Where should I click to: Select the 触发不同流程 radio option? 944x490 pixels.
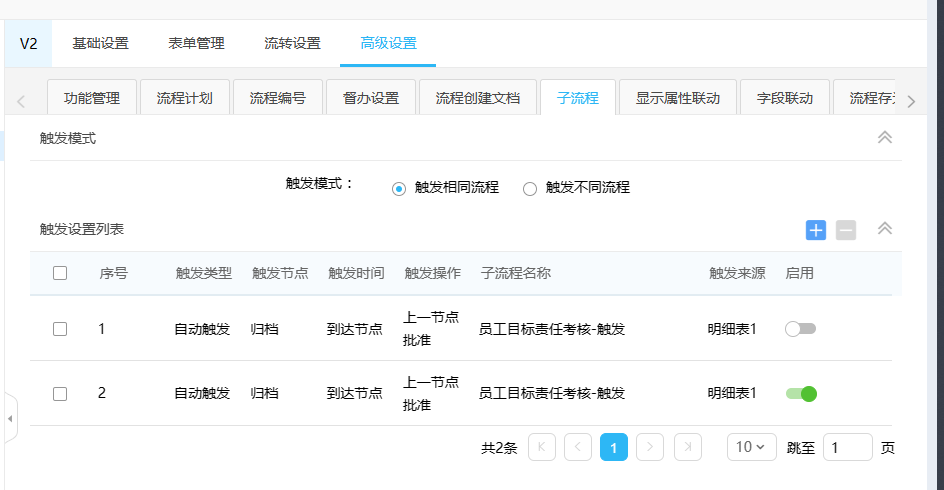530,188
